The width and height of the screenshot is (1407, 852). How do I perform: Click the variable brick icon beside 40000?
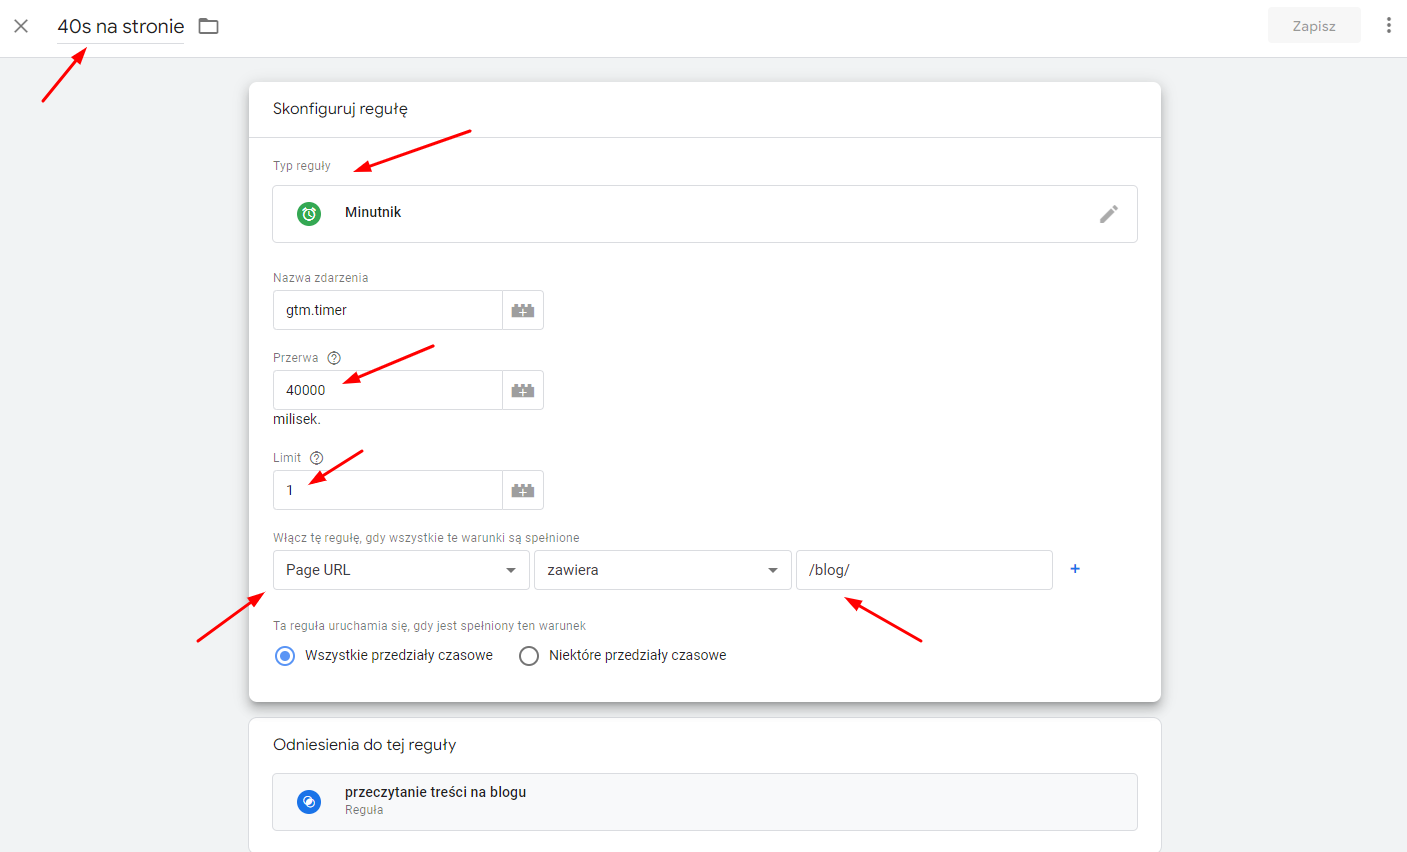[522, 390]
